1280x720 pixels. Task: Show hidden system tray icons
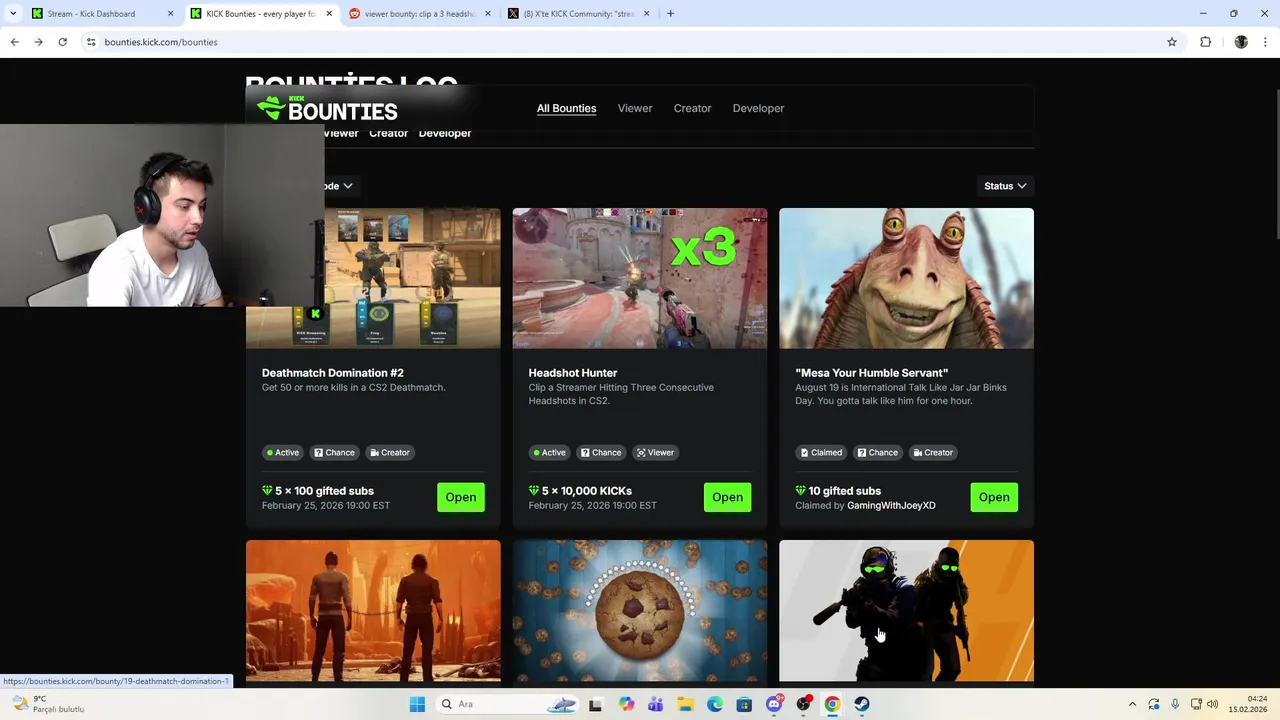tap(1132, 704)
